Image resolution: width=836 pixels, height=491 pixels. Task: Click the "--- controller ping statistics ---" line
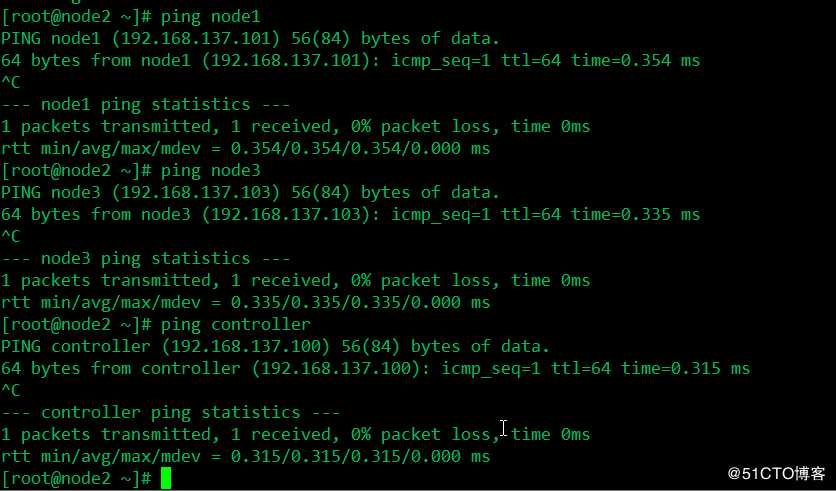[x=171, y=413]
